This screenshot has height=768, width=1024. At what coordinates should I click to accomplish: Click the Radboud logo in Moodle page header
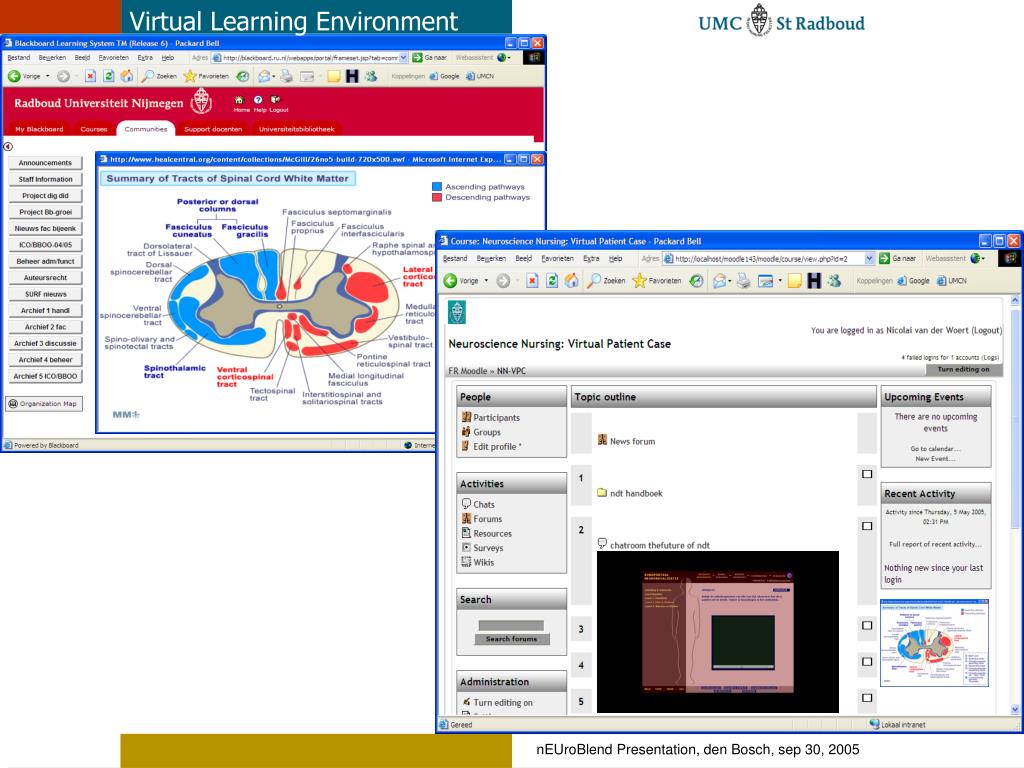pos(457,312)
